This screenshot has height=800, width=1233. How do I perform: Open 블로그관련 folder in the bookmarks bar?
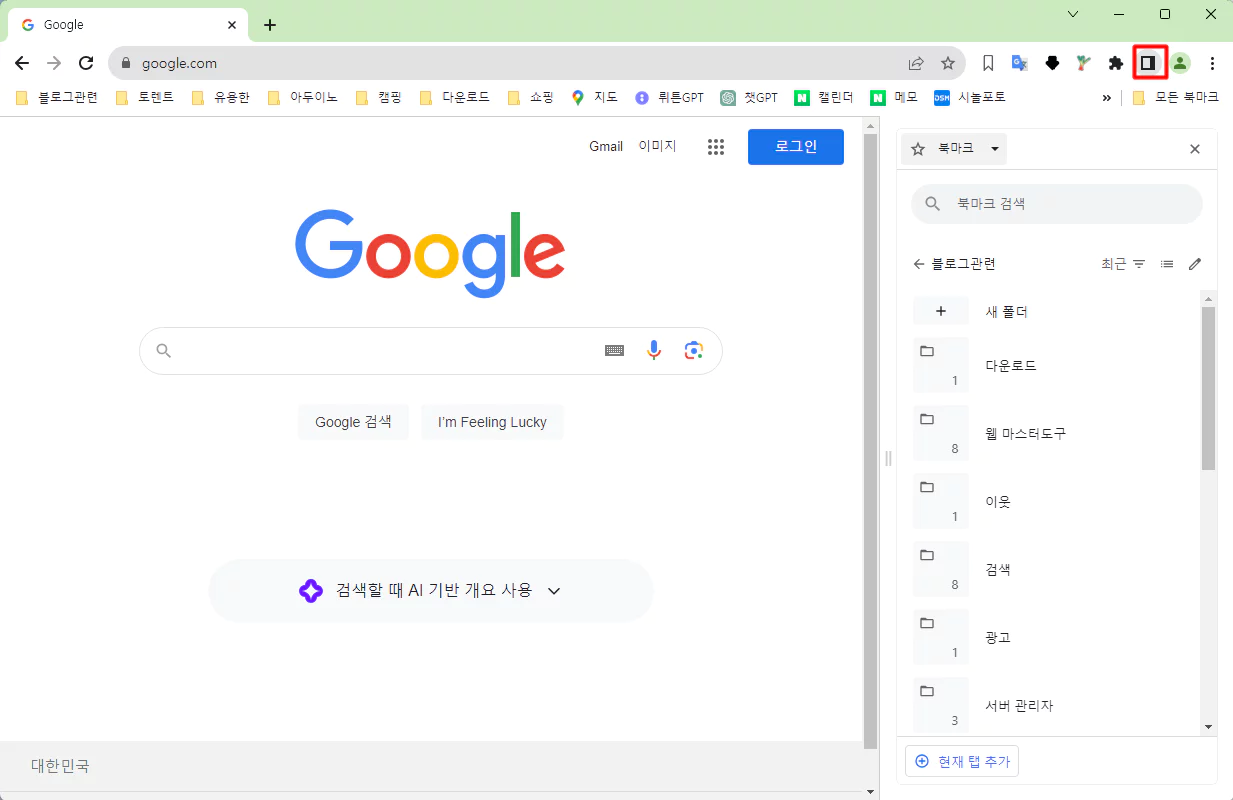pyautogui.click(x=56, y=97)
